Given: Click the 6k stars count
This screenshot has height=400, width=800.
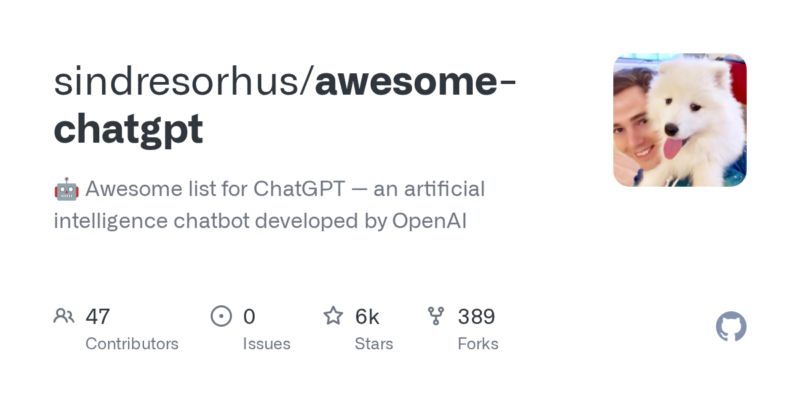Looking at the screenshot, I should (x=367, y=317).
